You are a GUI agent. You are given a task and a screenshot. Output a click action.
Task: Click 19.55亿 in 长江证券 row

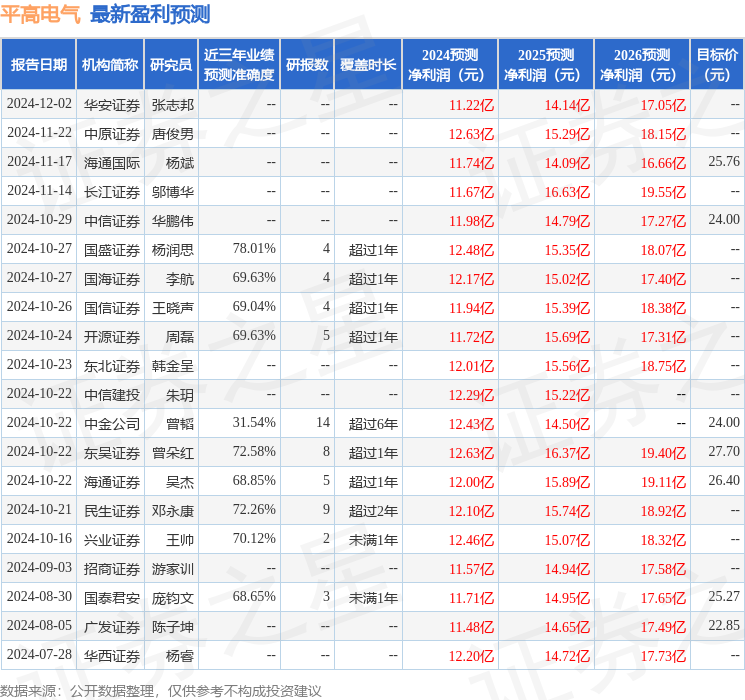pyautogui.click(x=663, y=192)
